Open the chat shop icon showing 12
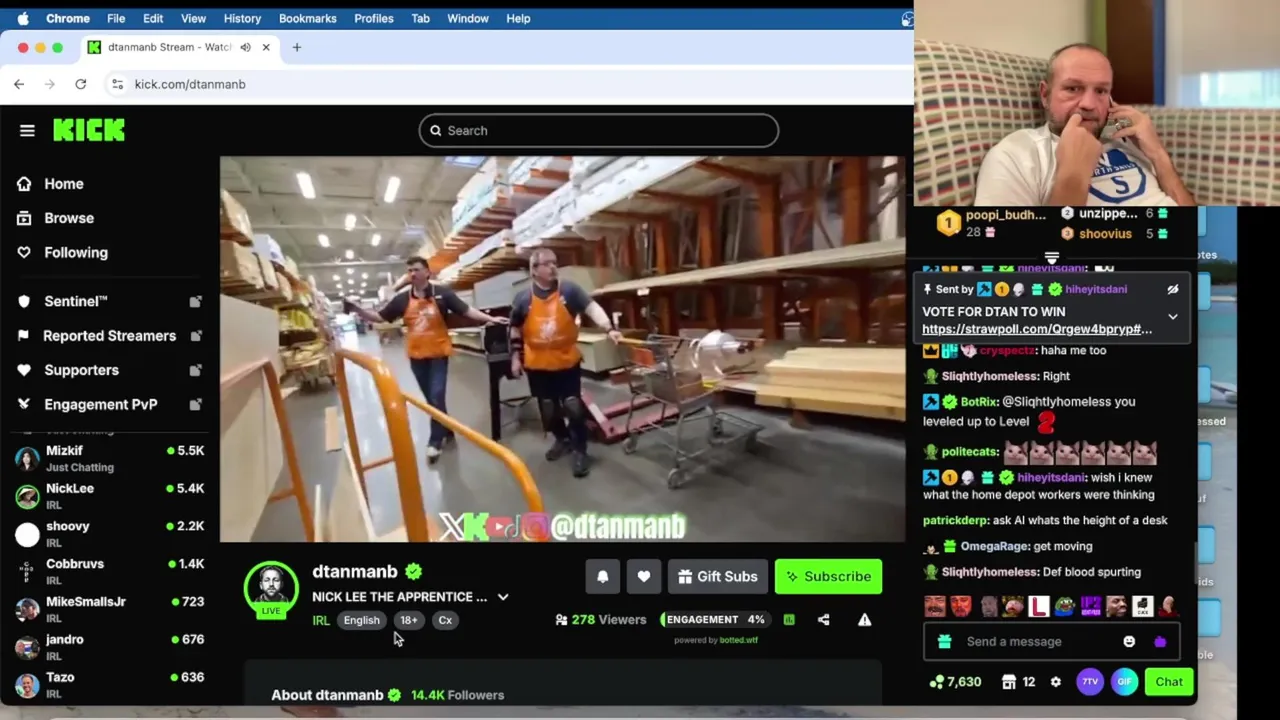The image size is (1280, 720). point(1019,682)
